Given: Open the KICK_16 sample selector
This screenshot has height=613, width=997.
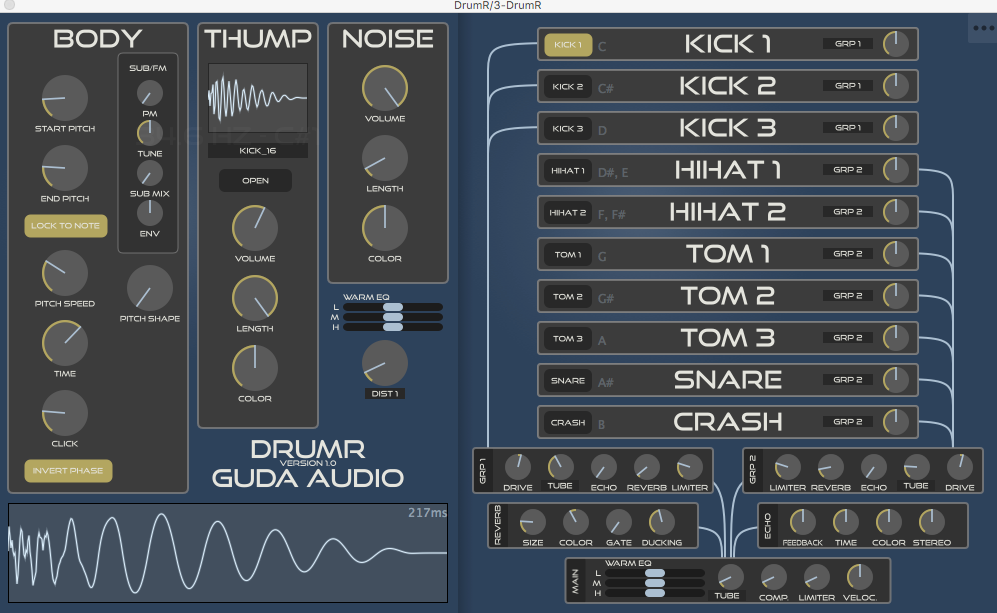Looking at the screenshot, I should tap(258, 151).
